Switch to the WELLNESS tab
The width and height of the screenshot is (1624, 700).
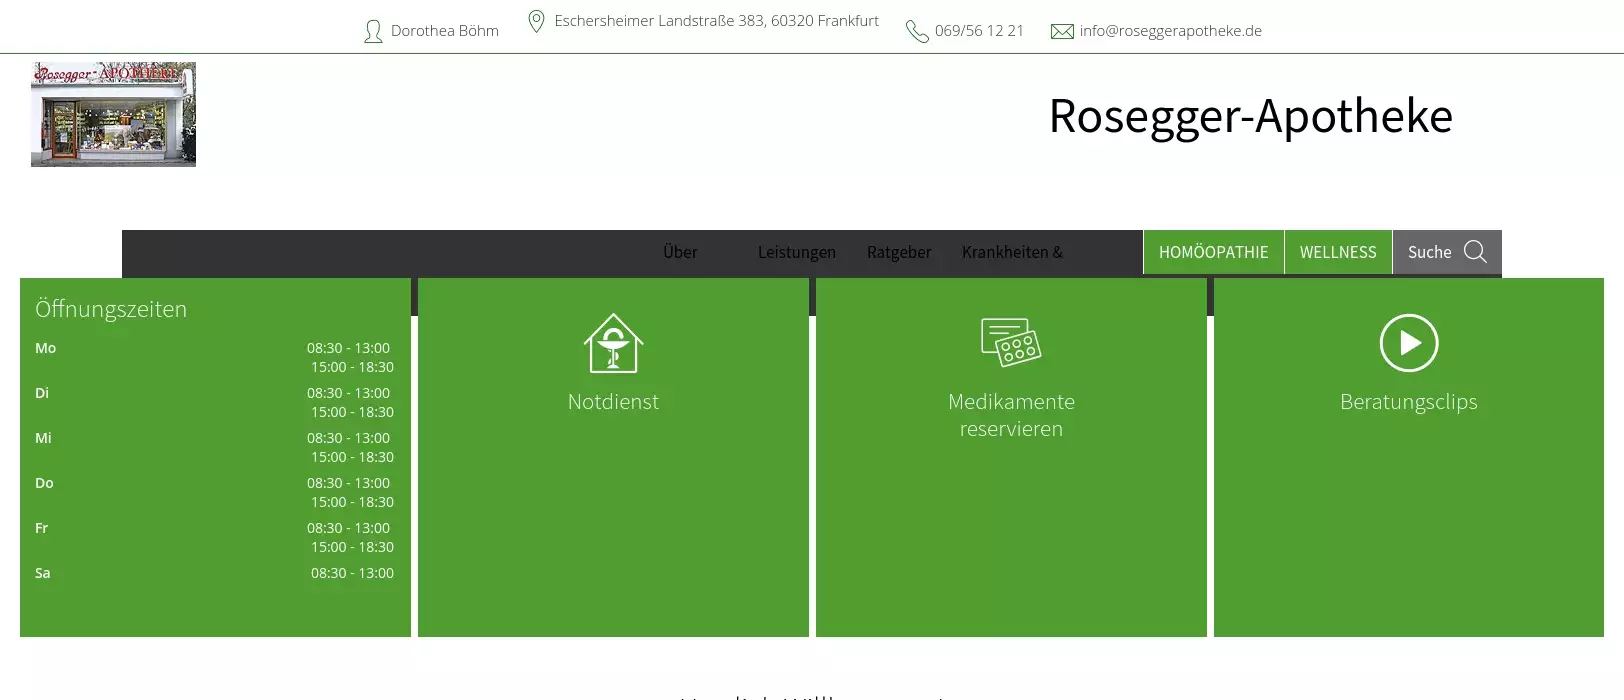[x=1338, y=252]
